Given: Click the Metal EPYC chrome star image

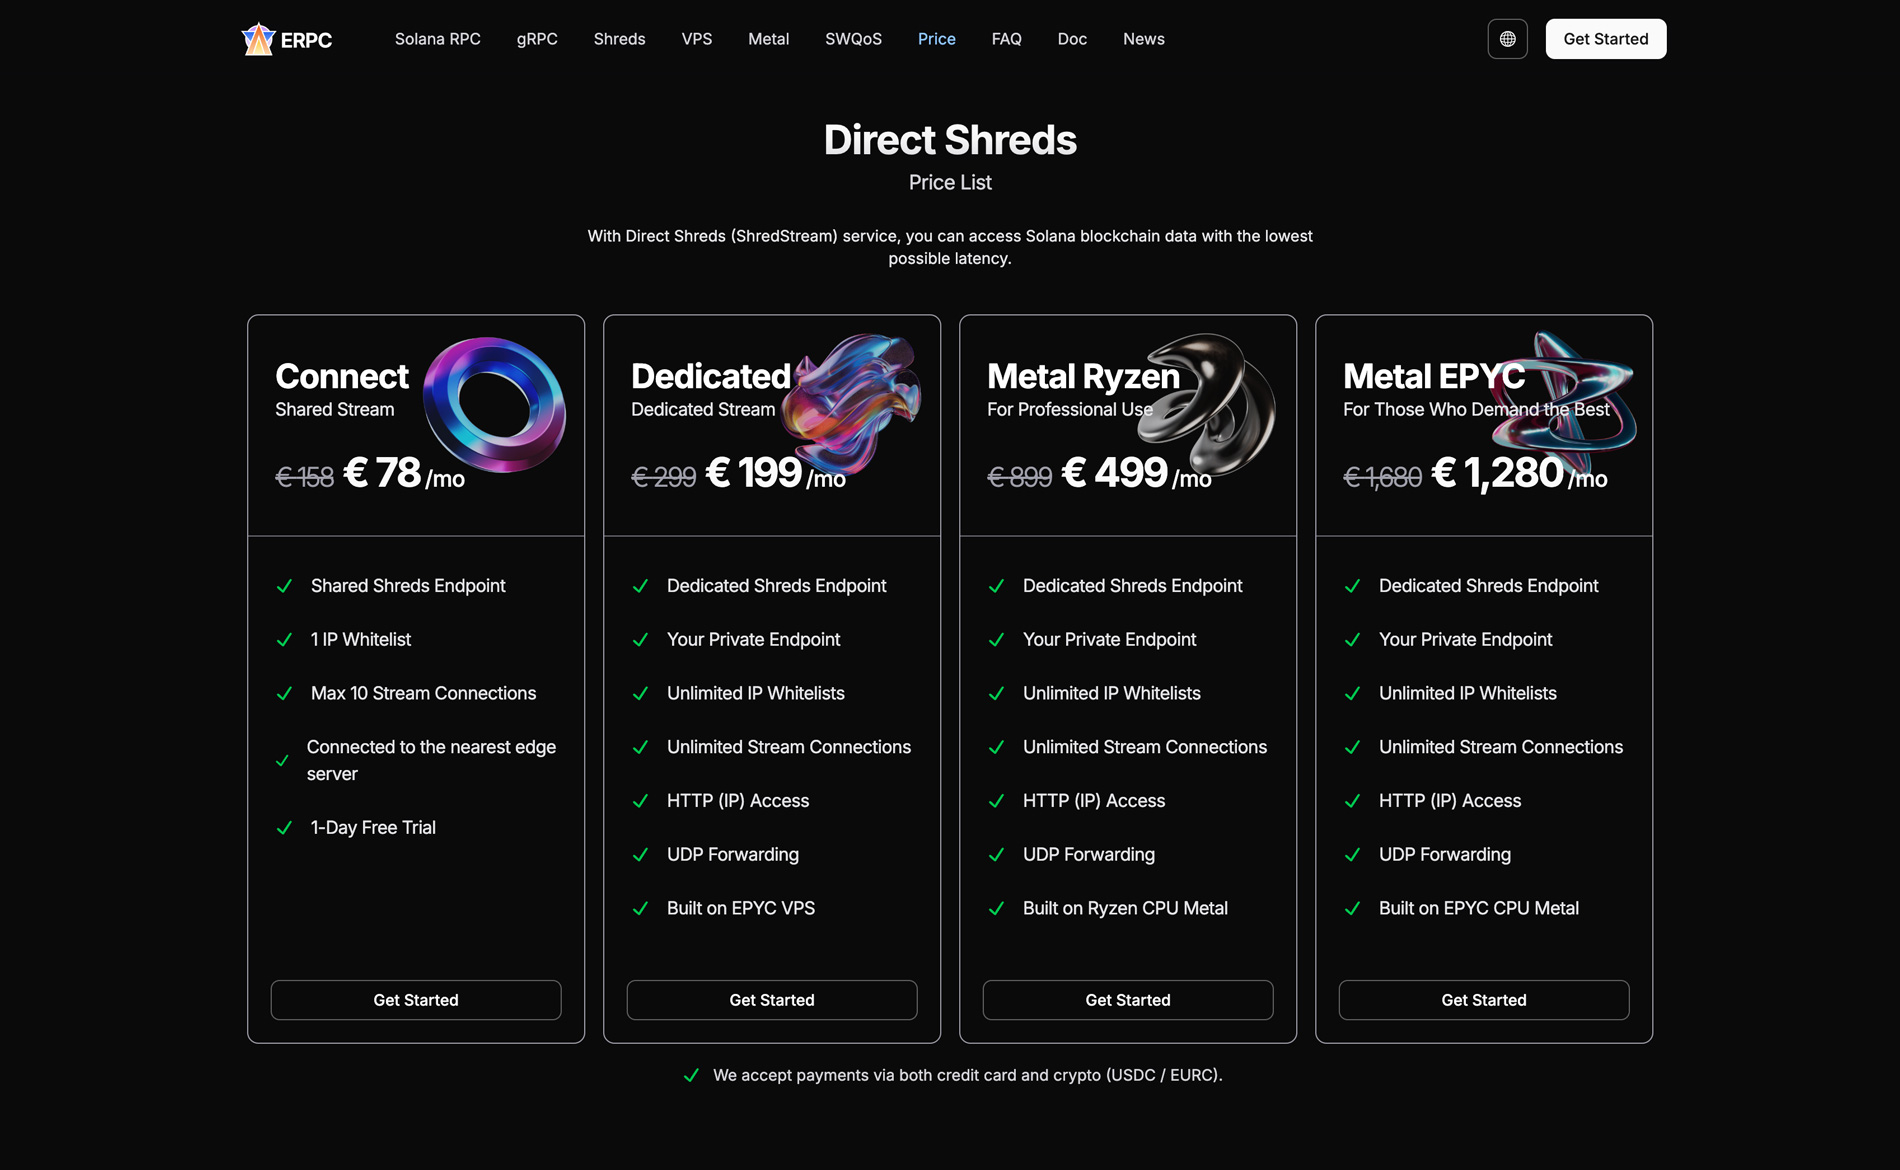Looking at the screenshot, I should pos(1563,393).
